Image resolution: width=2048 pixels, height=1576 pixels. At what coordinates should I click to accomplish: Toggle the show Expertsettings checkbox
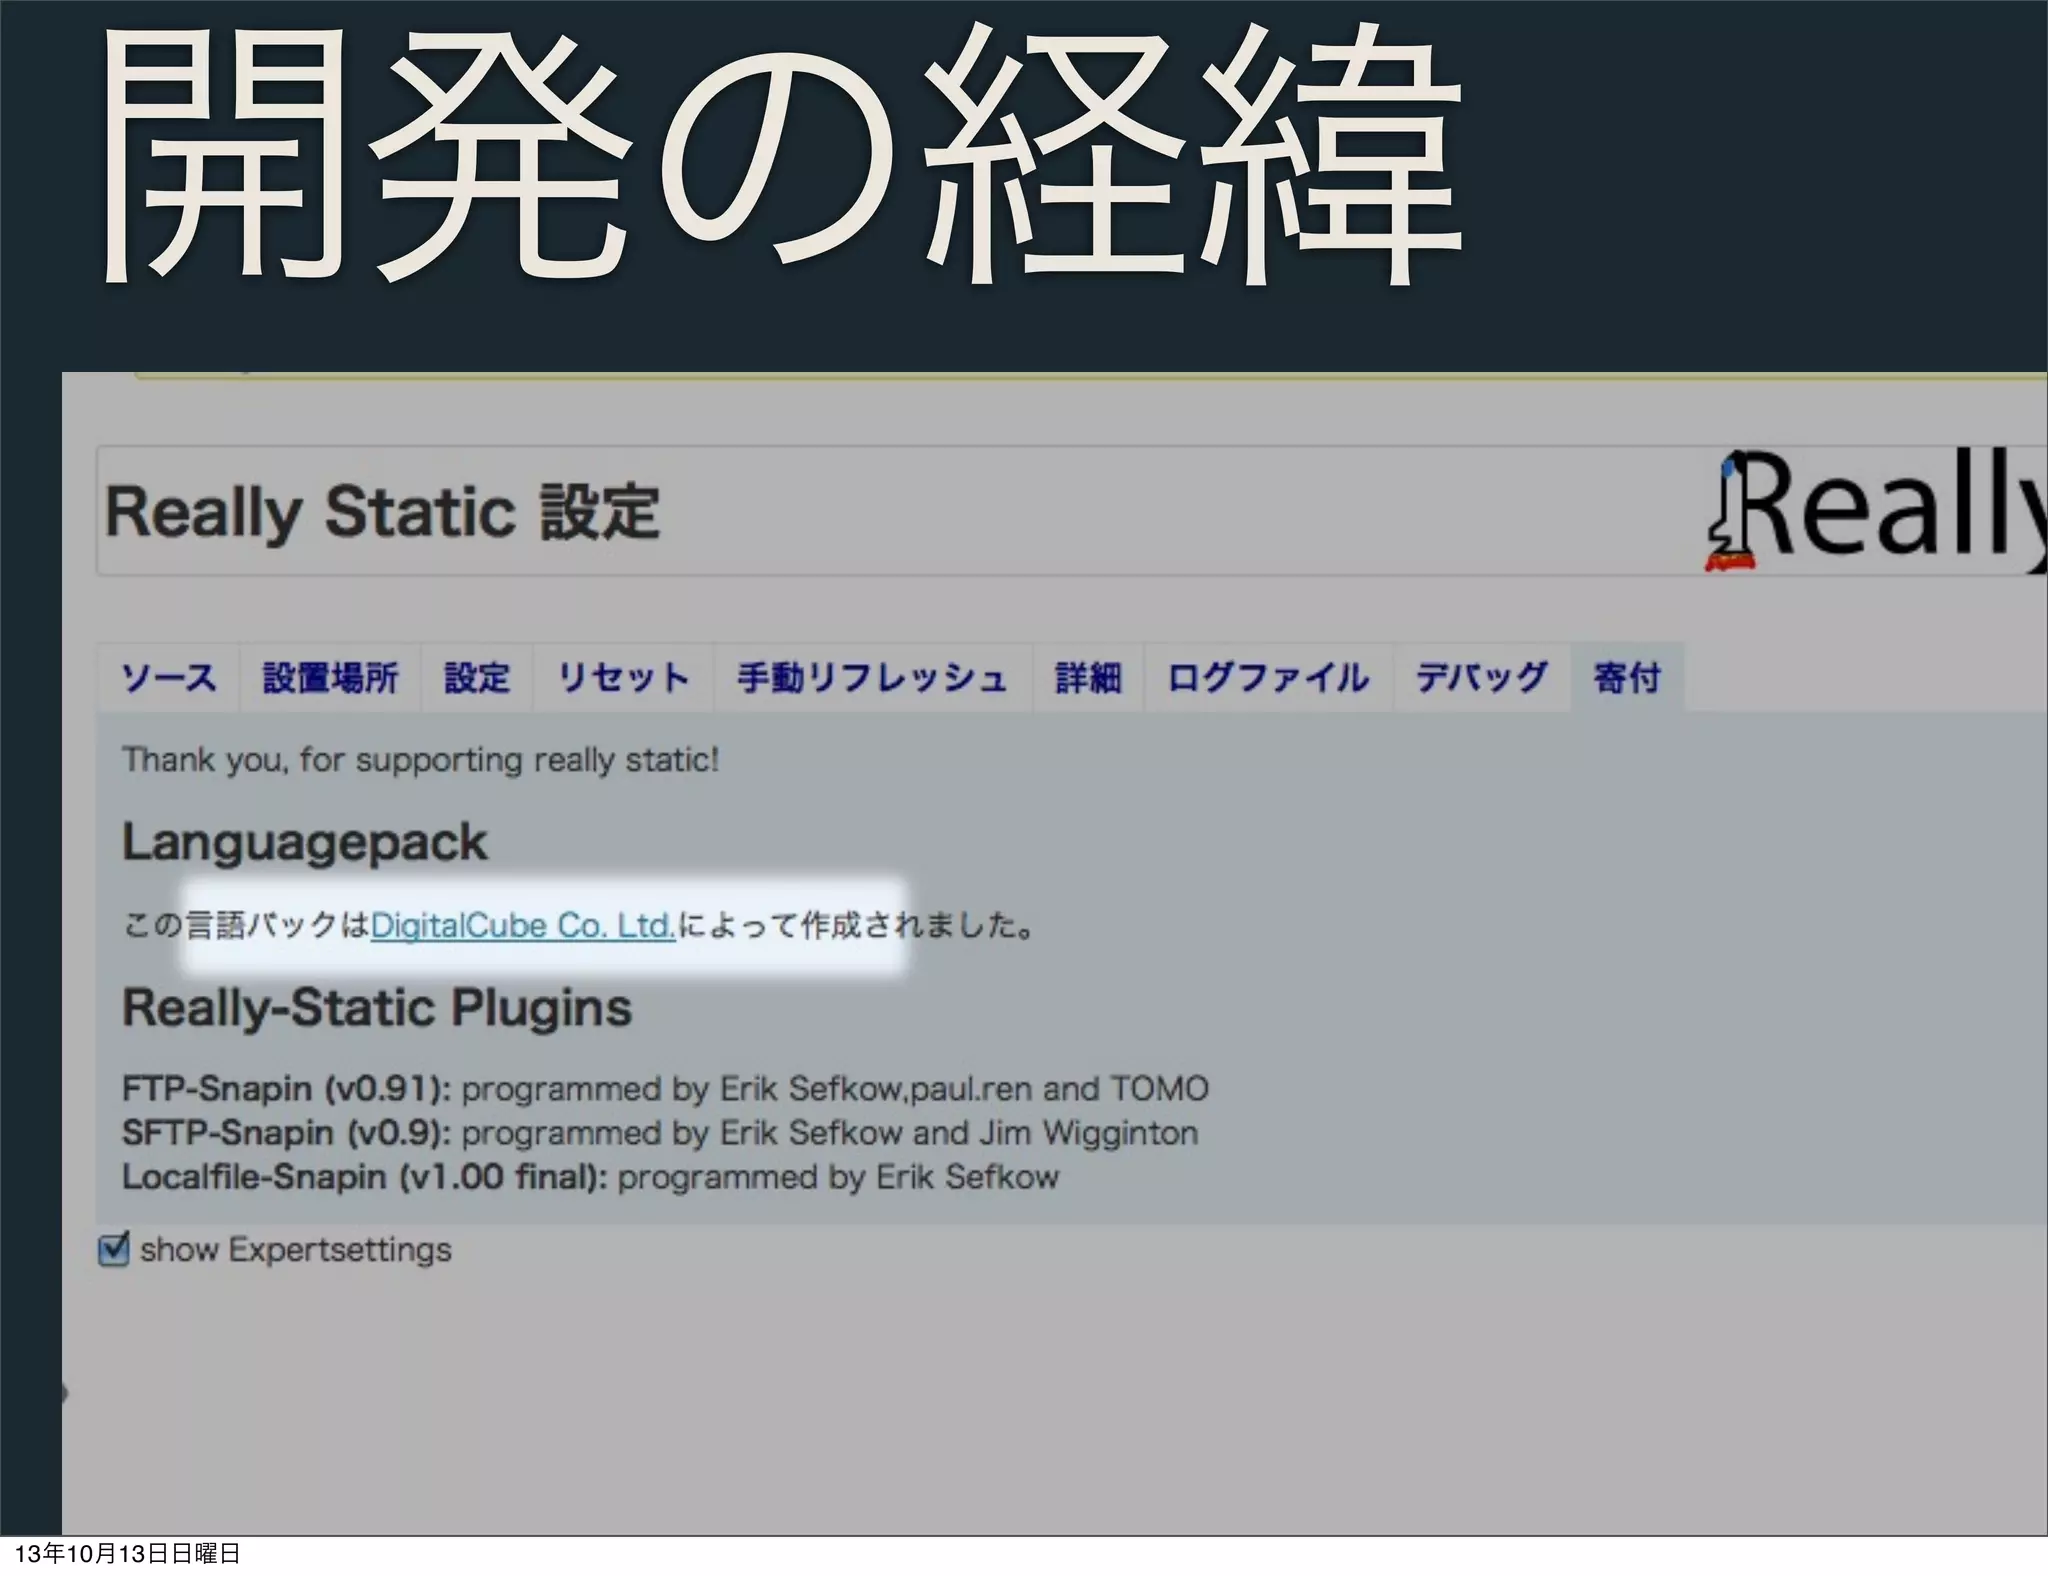114,1249
